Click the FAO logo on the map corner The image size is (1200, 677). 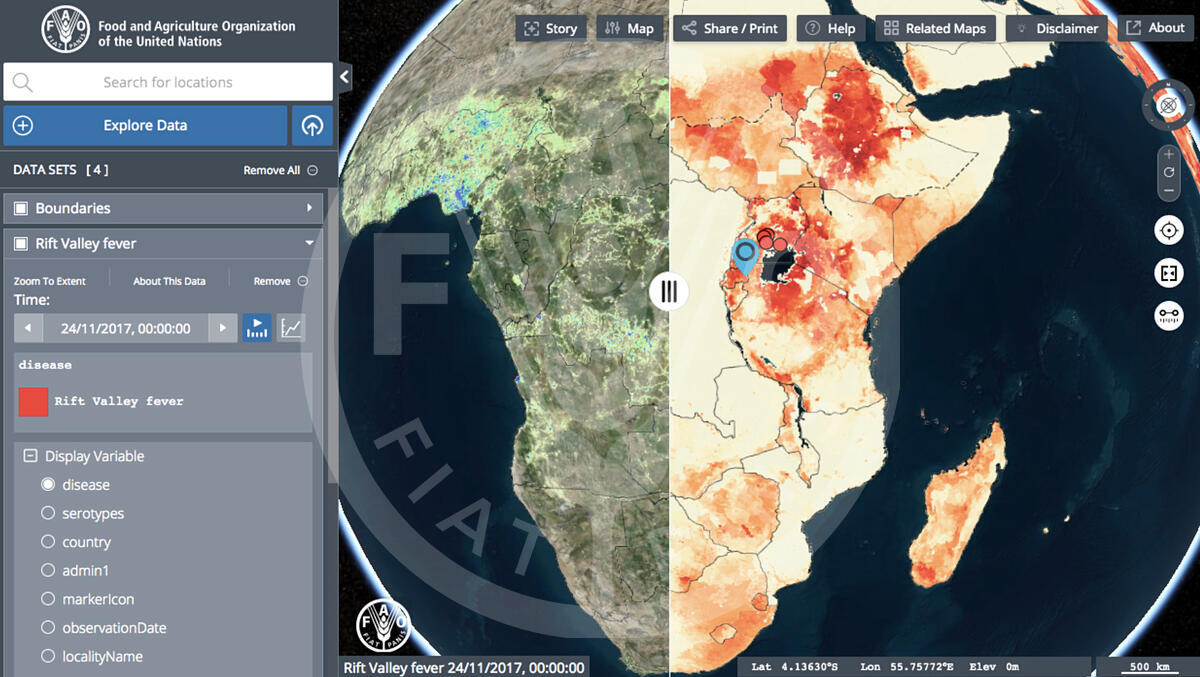[x=383, y=625]
